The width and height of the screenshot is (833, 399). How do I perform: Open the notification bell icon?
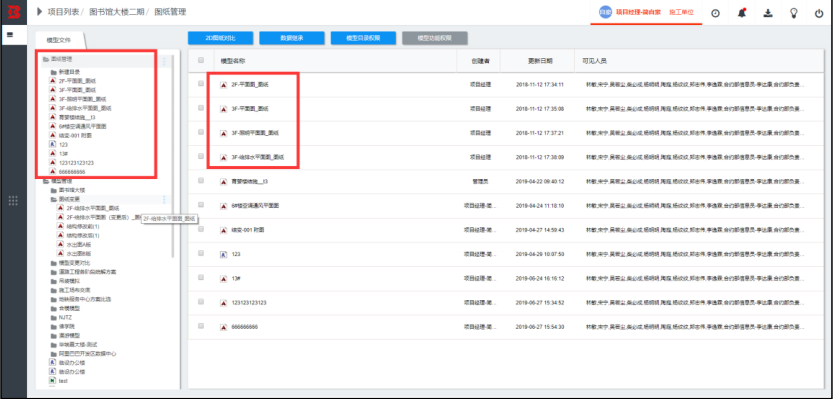coord(742,13)
